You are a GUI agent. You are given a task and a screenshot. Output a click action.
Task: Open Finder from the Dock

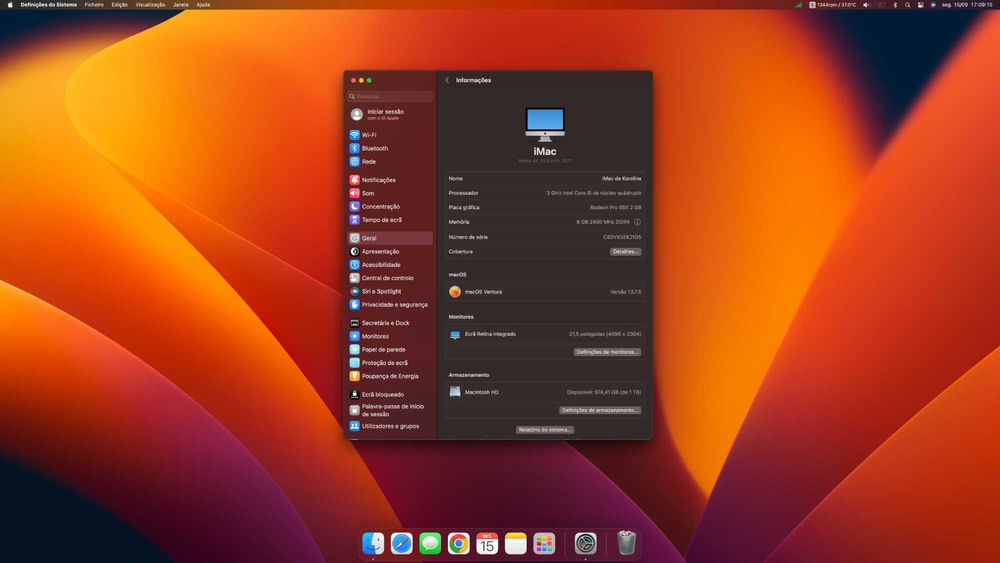pos(373,543)
